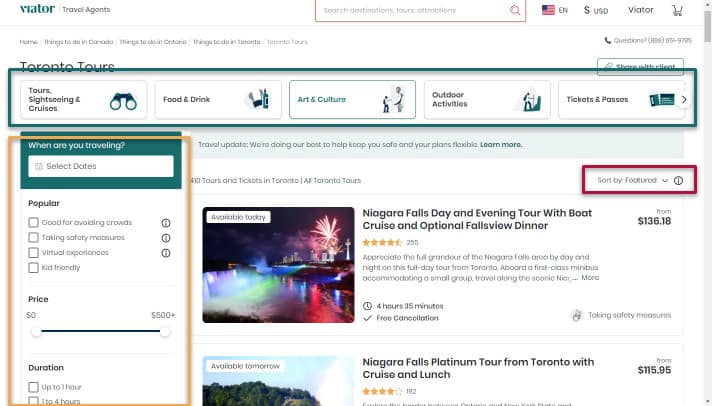Click the US flag language icon
This screenshot has height=406, width=712.
point(548,10)
